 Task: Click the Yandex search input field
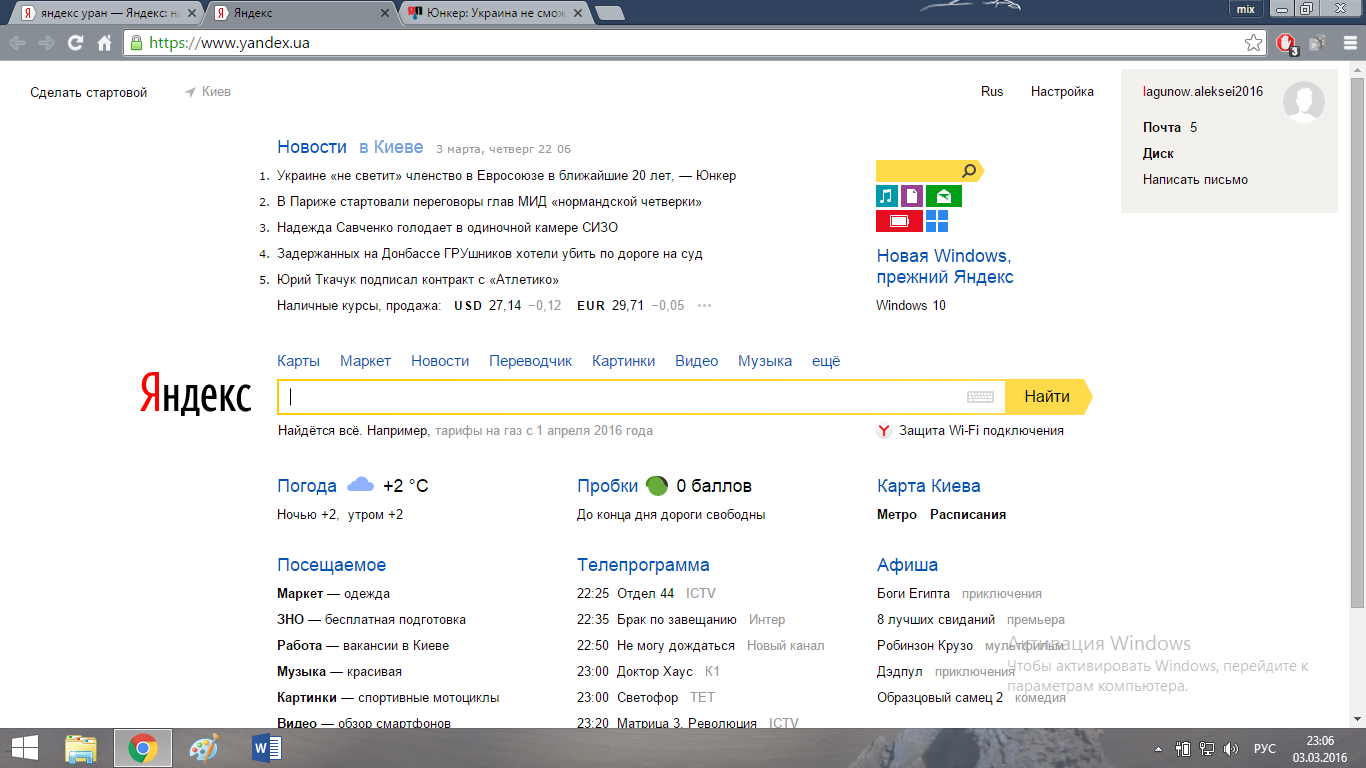620,397
